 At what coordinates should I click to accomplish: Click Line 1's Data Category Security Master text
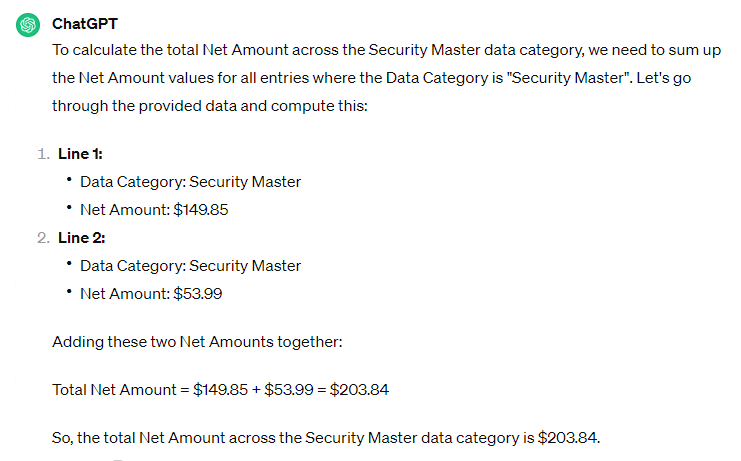pos(190,182)
